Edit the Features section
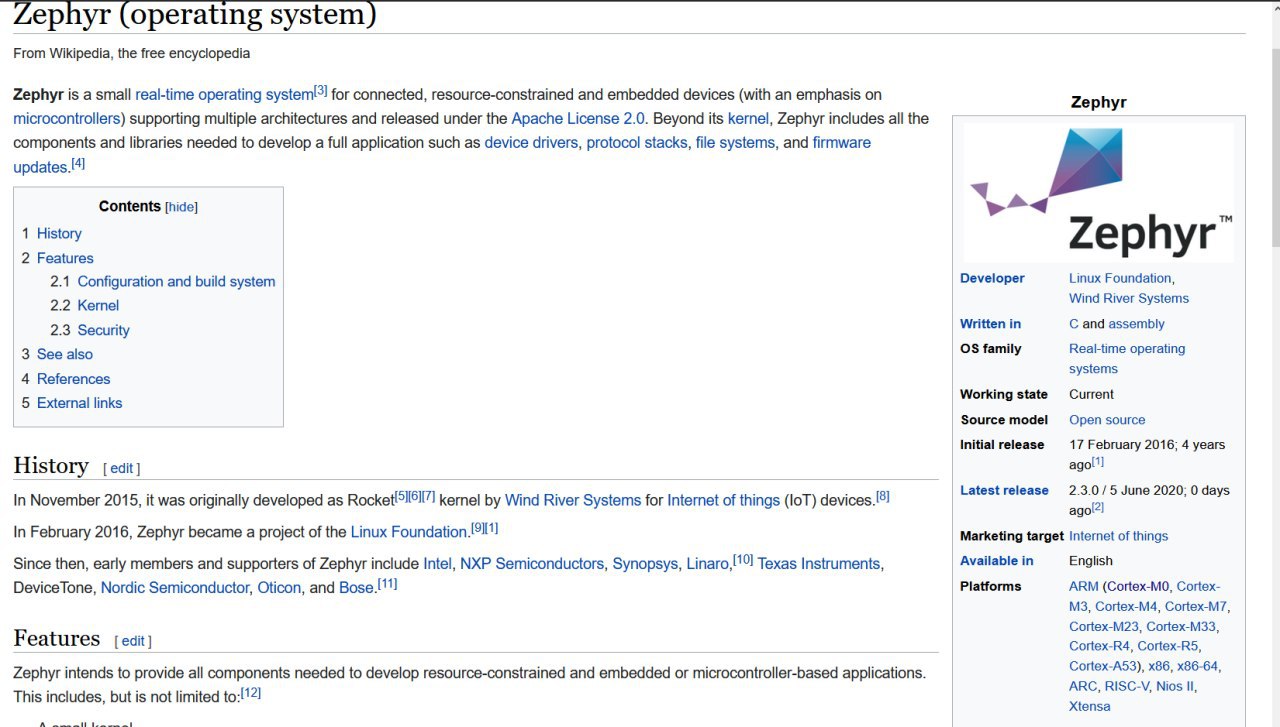Screen dimensions: 1280x727 (133, 641)
